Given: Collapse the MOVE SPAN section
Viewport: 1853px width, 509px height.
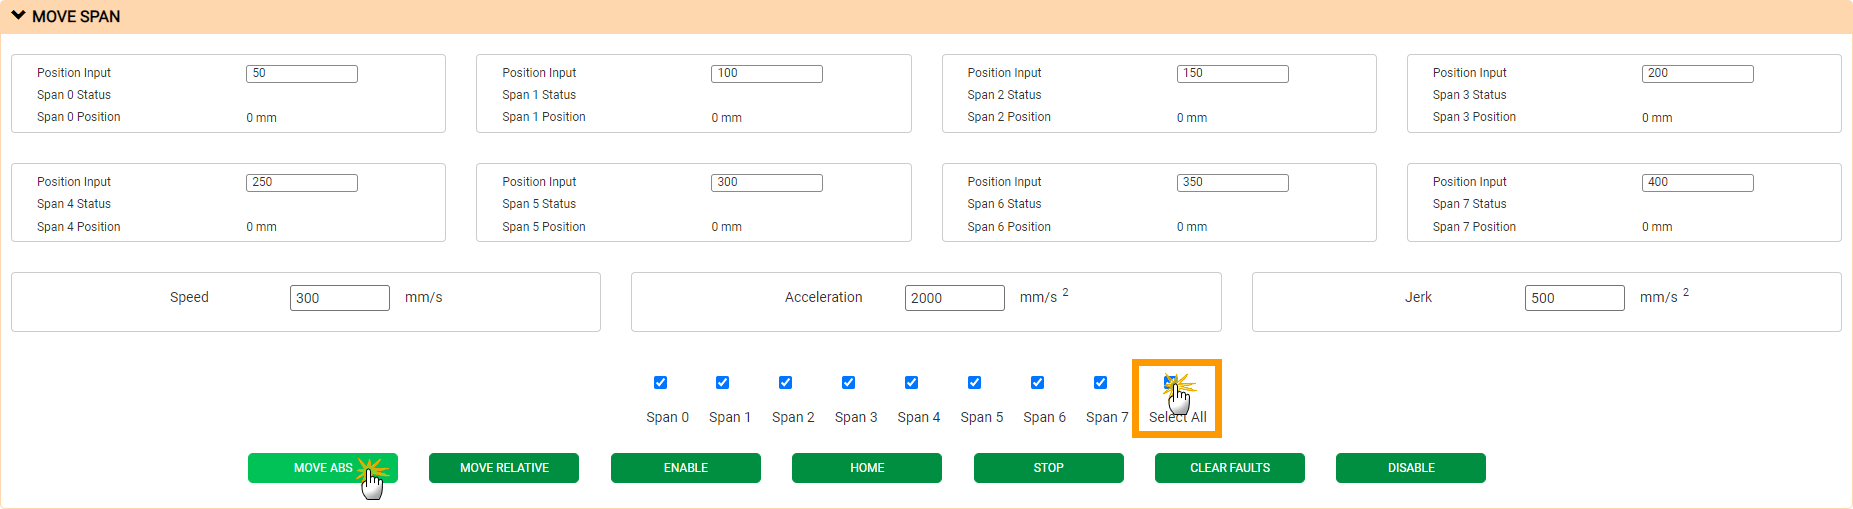Looking at the screenshot, I should pos(19,16).
